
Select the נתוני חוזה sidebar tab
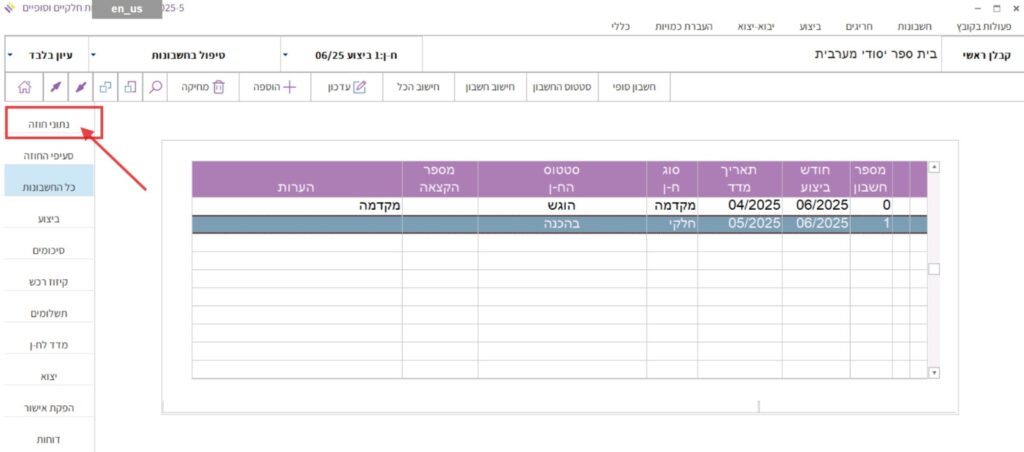coord(48,124)
